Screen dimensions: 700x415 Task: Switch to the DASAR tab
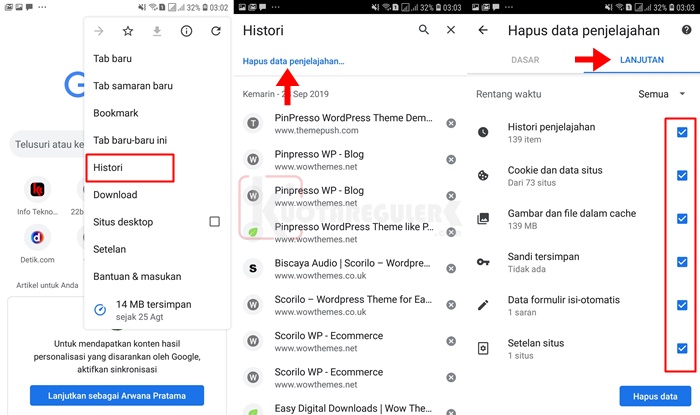[x=525, y=60]
